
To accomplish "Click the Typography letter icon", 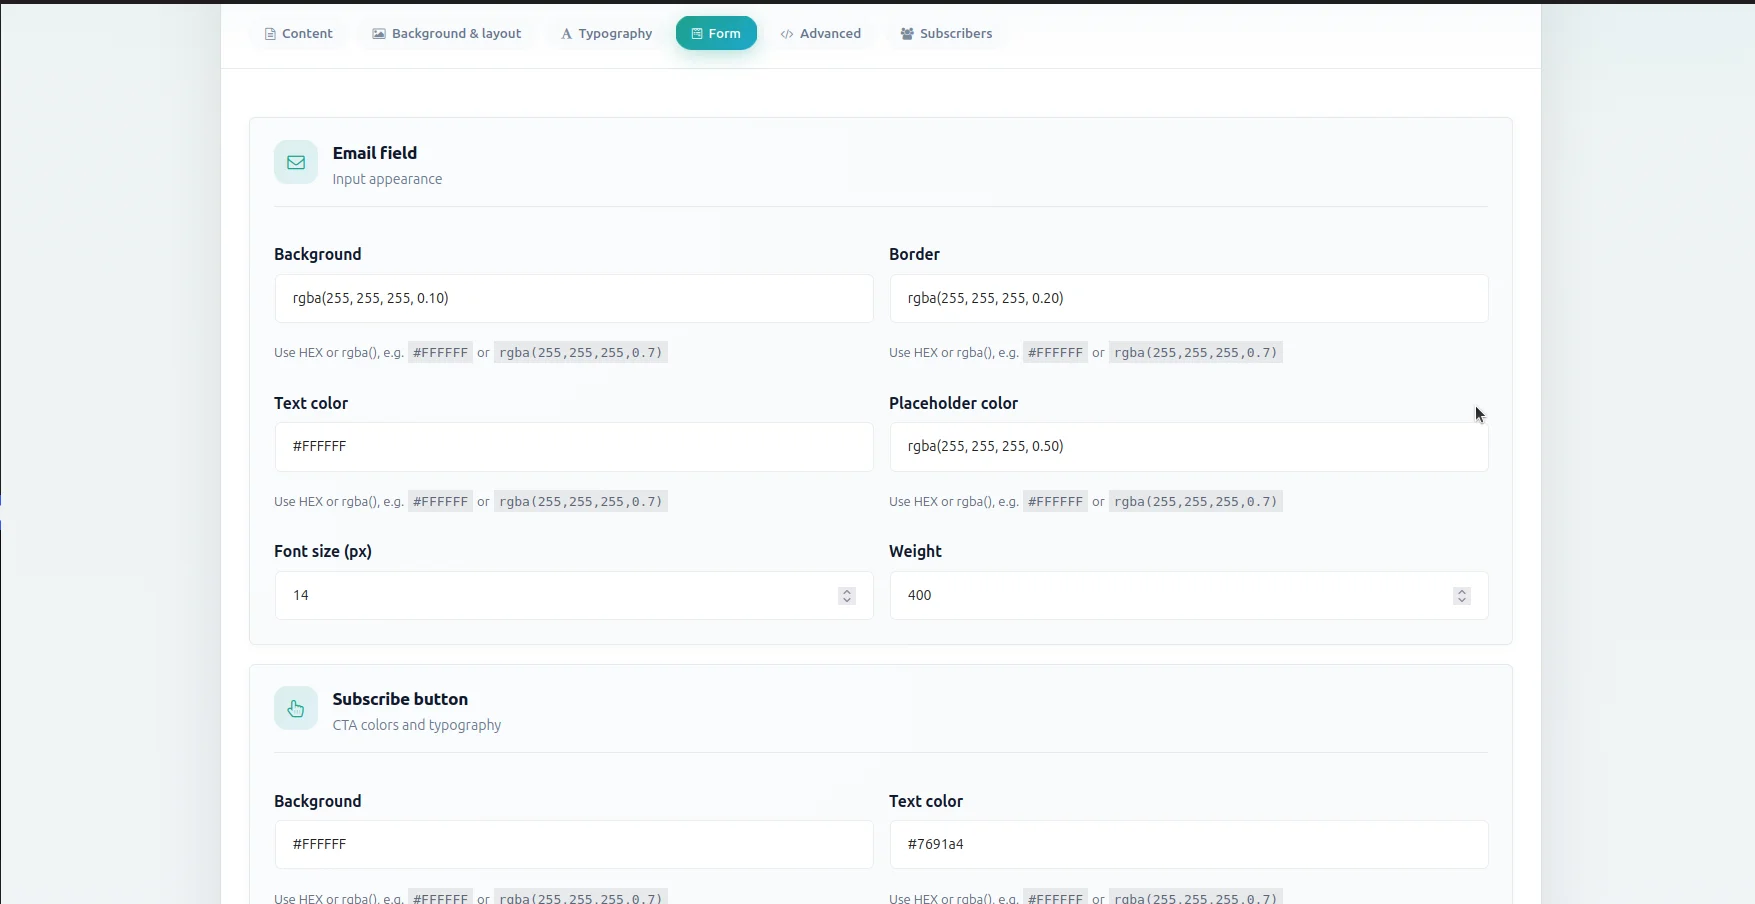I will coord(566,34).
